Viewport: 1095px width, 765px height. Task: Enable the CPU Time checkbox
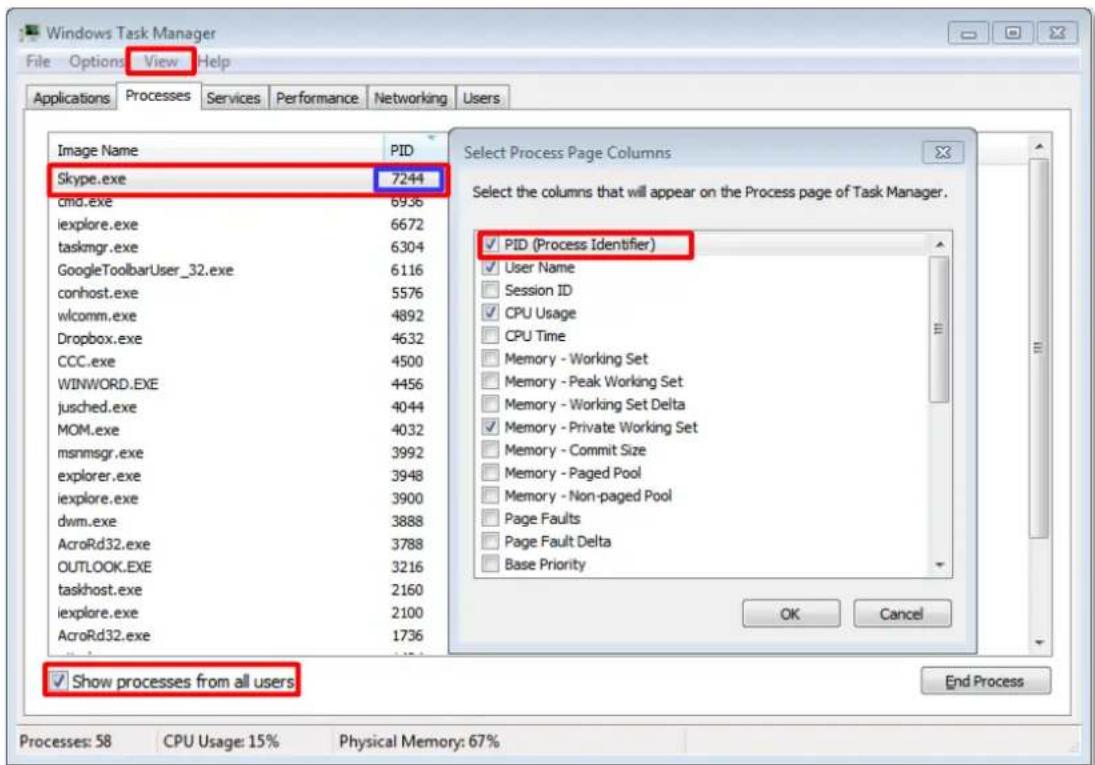tap(491, 336)
